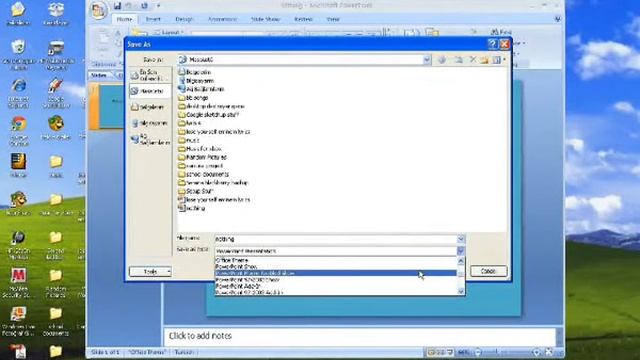This screenshot has width=640, height=360.
Task: Switch to the Insert ribbon tab
Action: (x=153, y=19)
